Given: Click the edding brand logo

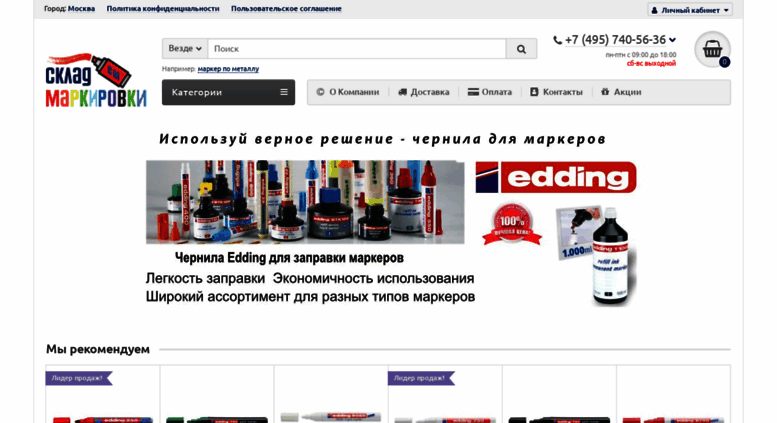Looking at the screenshot, I should 556,177.
